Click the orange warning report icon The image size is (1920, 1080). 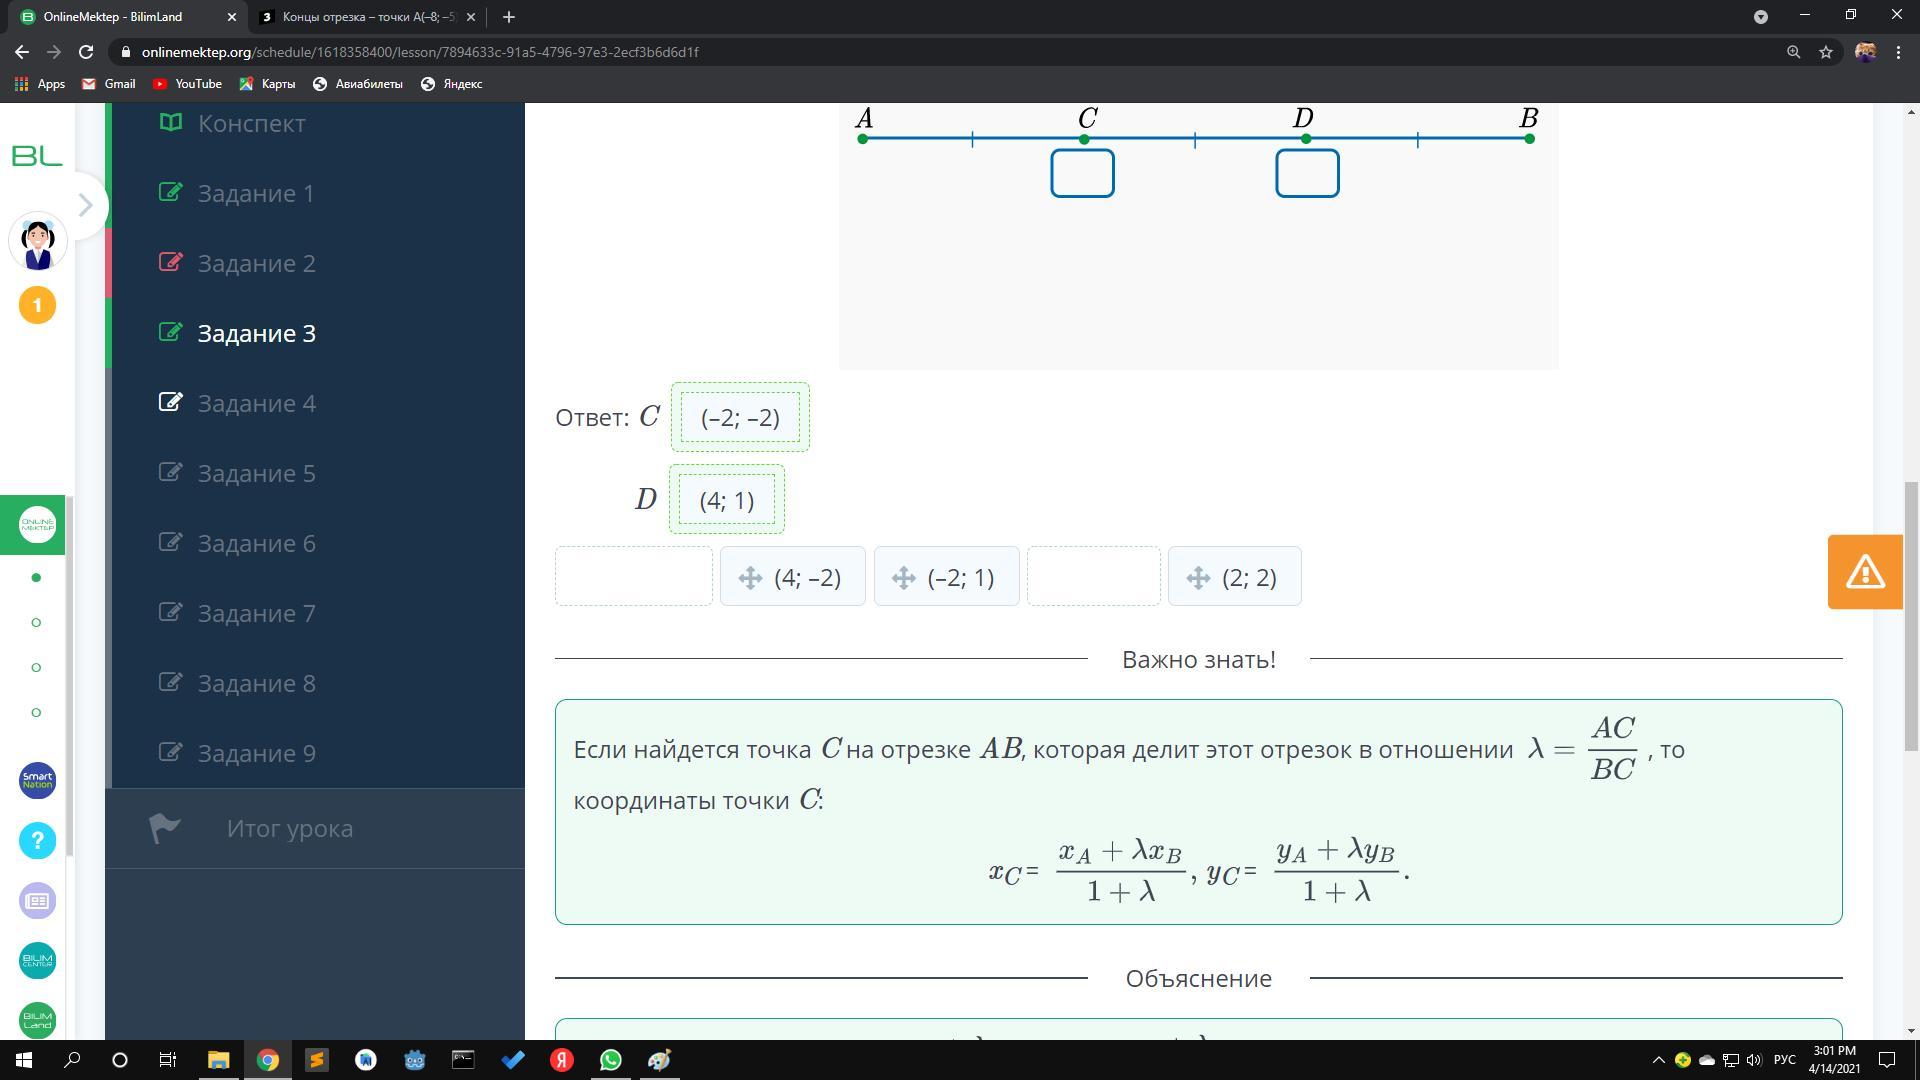tap(1864, 572)
